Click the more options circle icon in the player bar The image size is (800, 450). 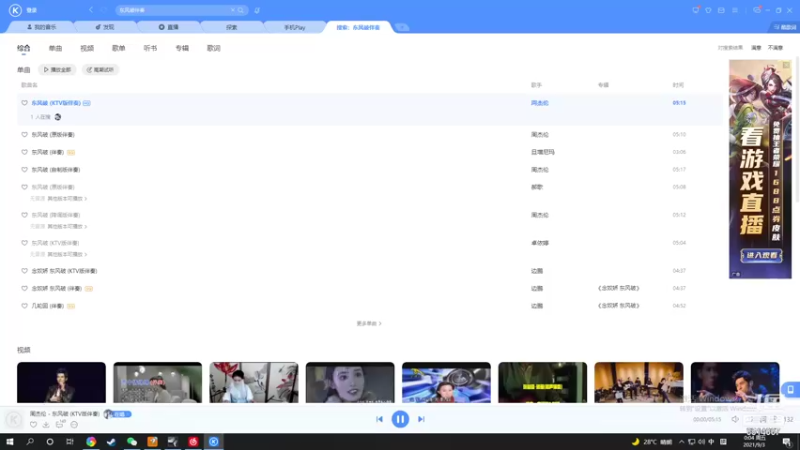click(x=74, y=424)
